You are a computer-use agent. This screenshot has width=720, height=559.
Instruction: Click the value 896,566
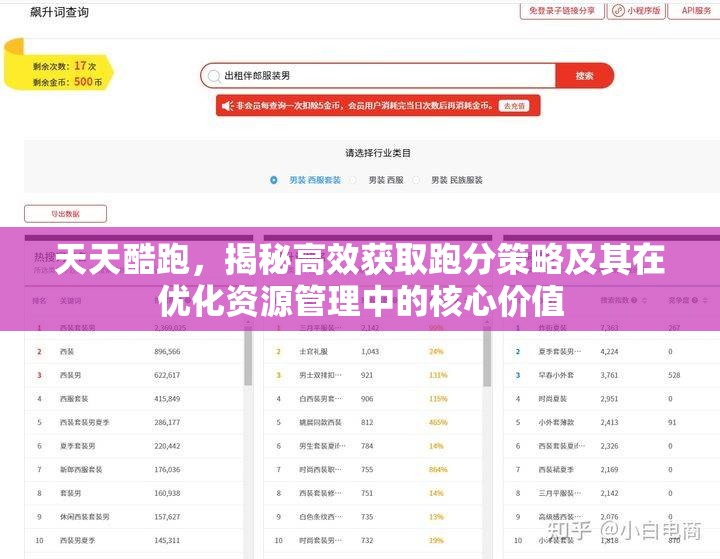[x=167, y=351]
